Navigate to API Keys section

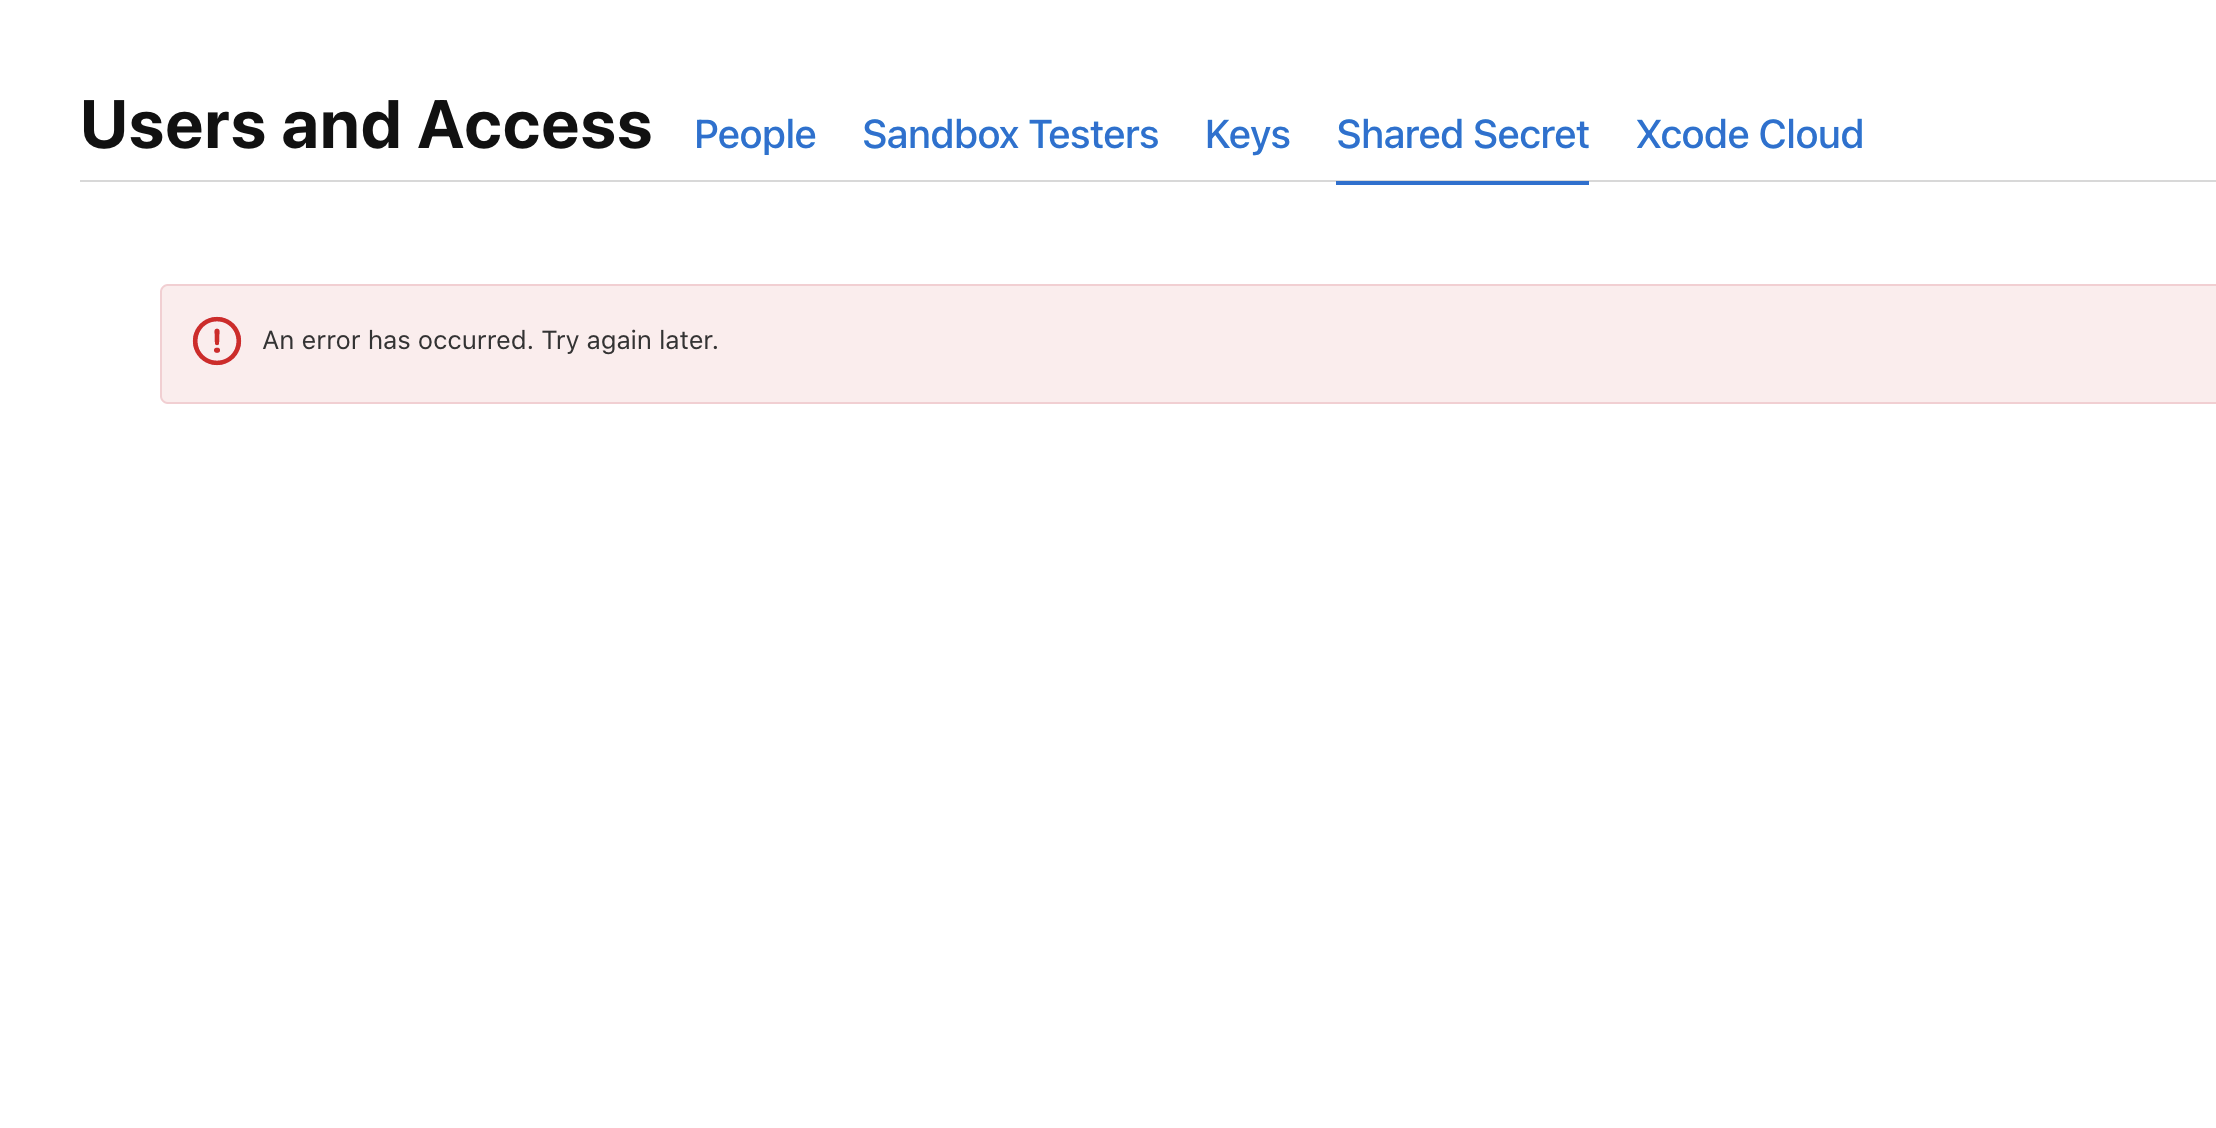pyautogui.click(x=1247, y=134)
